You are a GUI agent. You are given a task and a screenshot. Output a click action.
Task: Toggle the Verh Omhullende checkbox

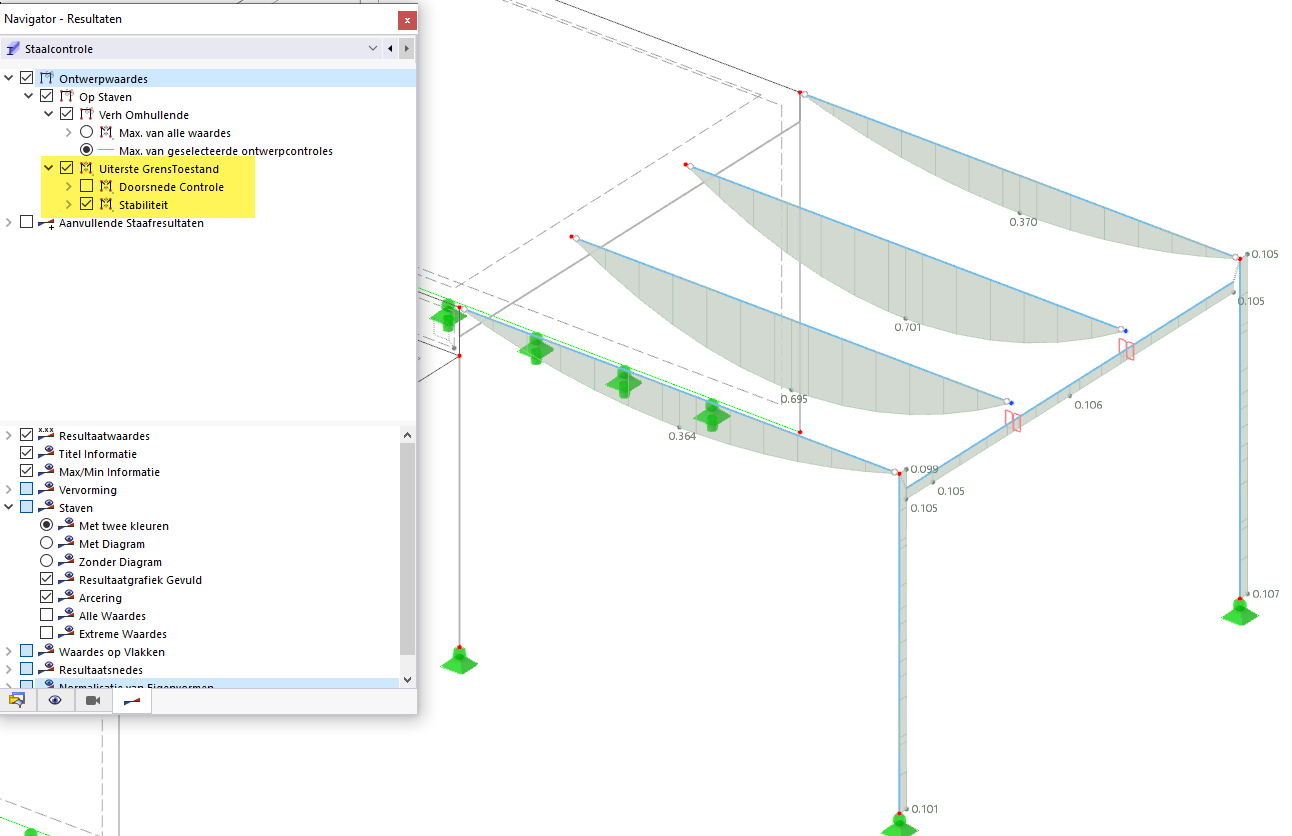click(x=67, y=115)
